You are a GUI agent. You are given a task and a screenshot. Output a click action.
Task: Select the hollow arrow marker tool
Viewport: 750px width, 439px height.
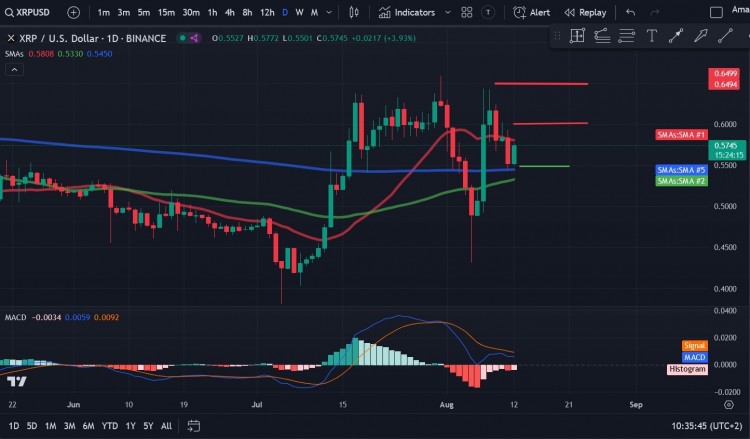click(701, 36)
